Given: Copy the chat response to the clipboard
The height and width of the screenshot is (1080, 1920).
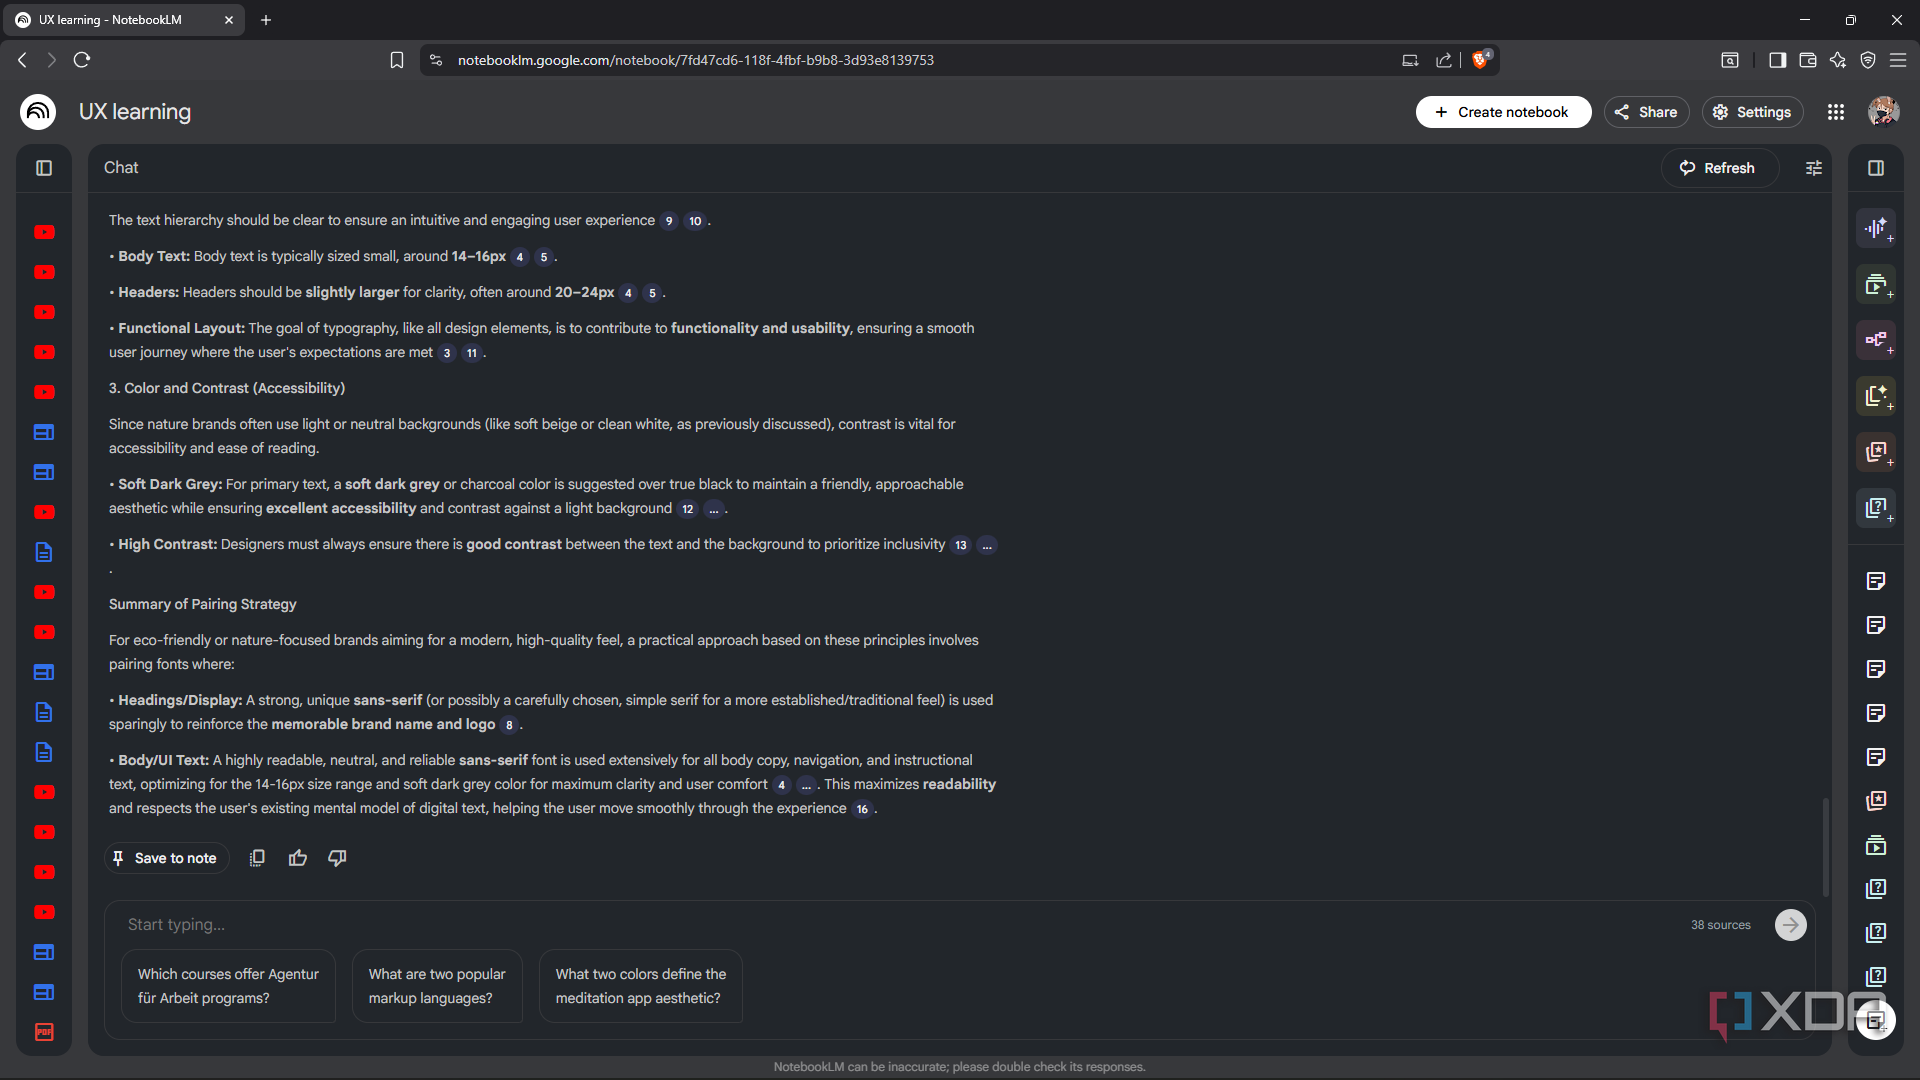Looking at the screenshot, I should [x=257, y=858].
